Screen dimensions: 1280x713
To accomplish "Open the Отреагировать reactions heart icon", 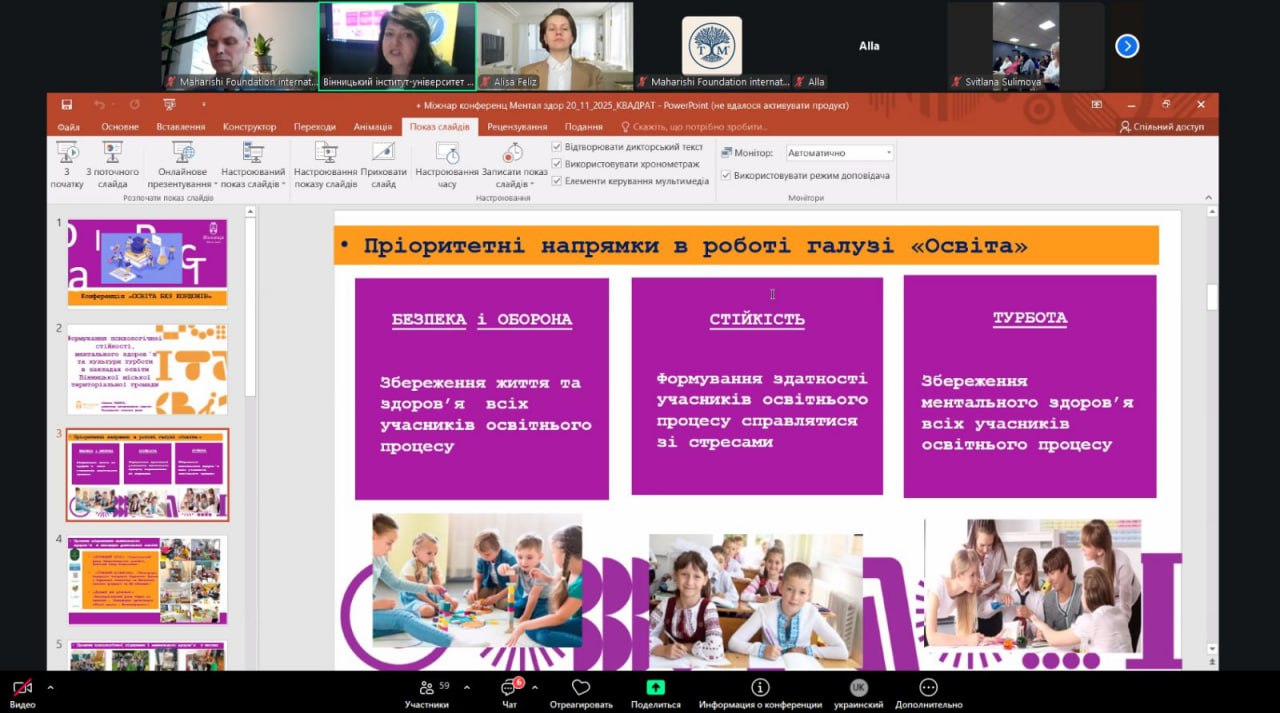I will click(581, 688).
